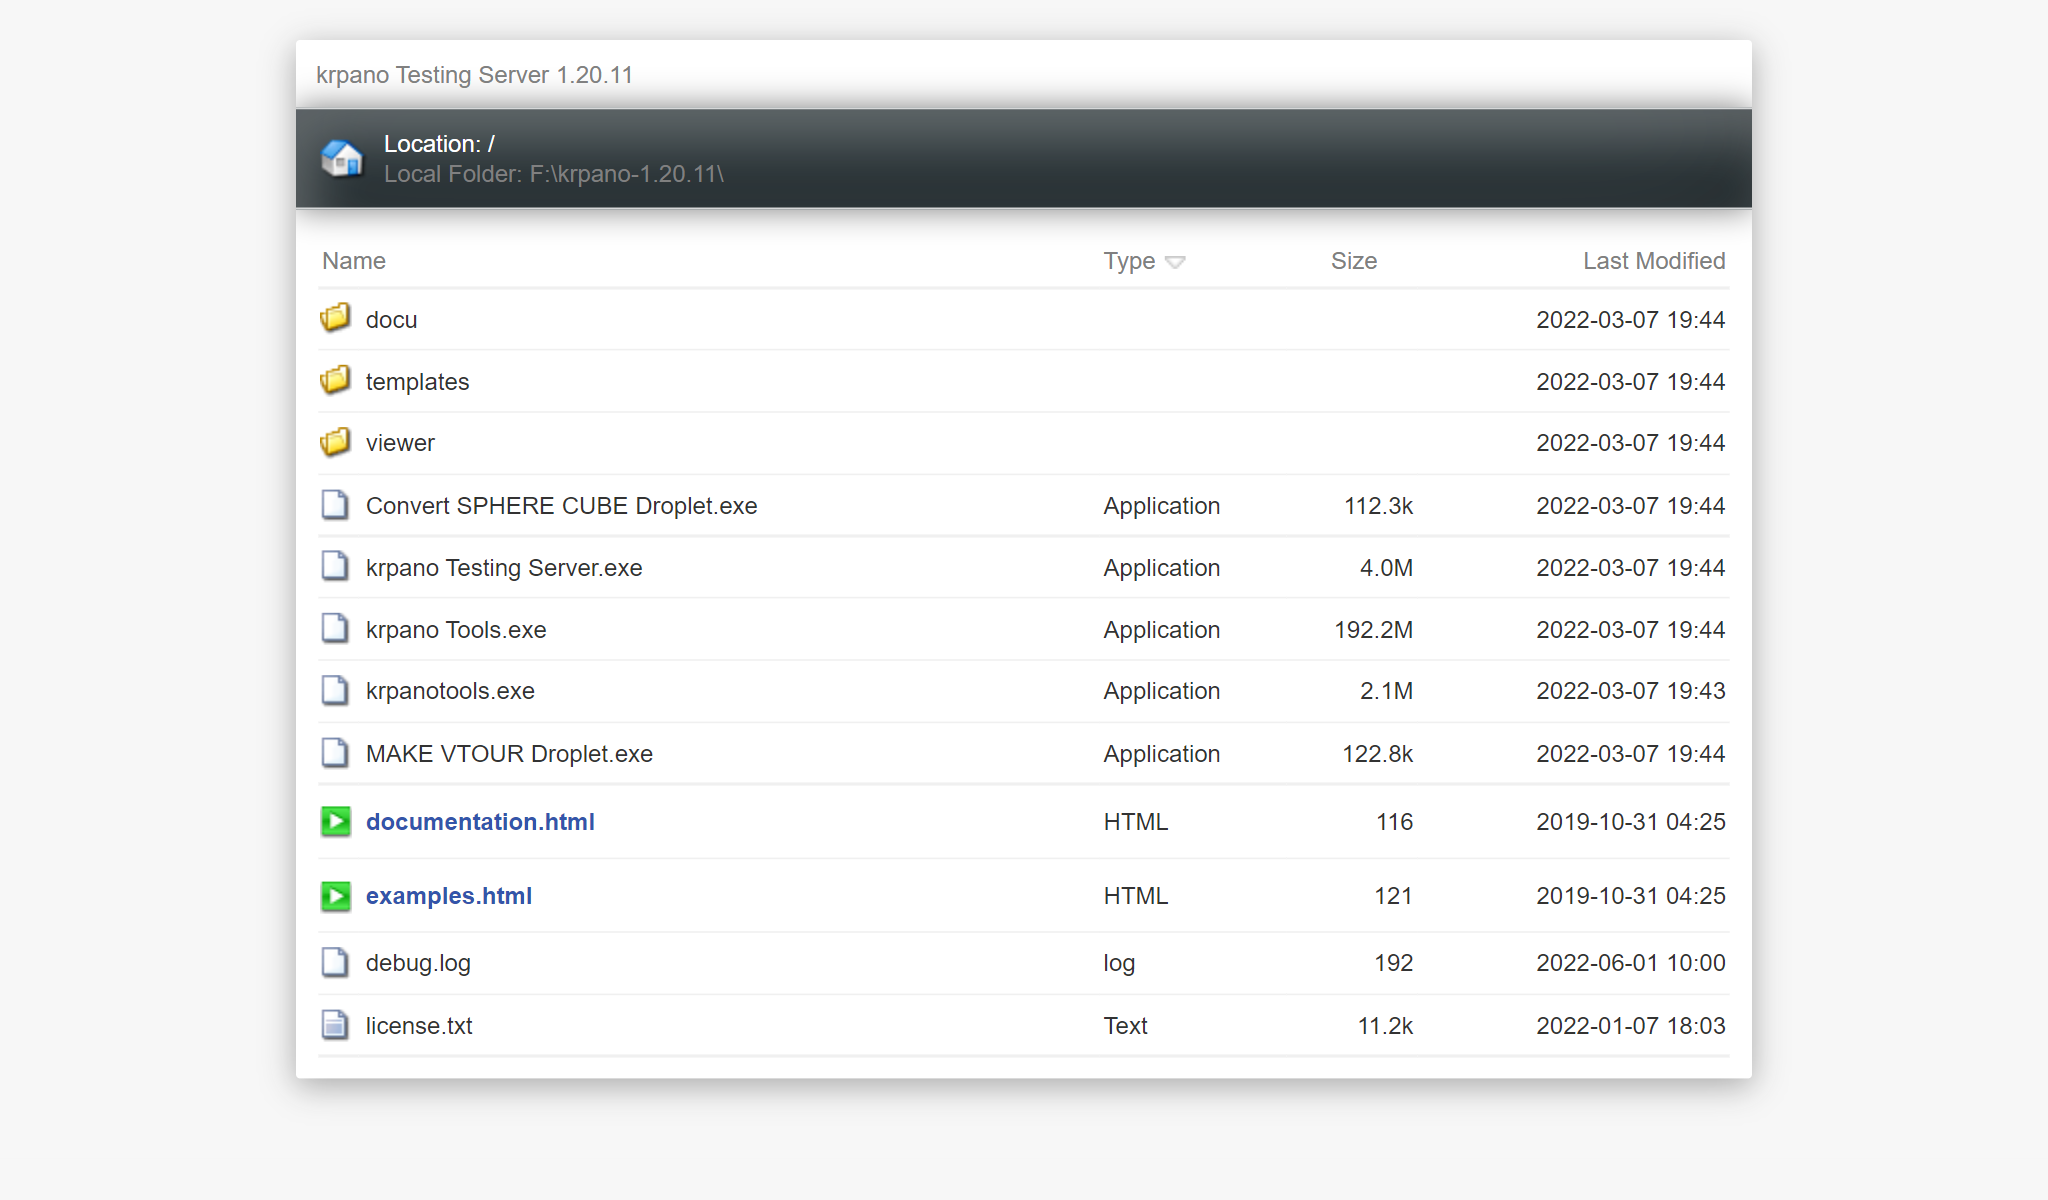This screenshot has height=1200, width=2048.
Task: Click file icon for krpano Testing Server.exe
Action: pyautogui.click(x=335, y=567)
